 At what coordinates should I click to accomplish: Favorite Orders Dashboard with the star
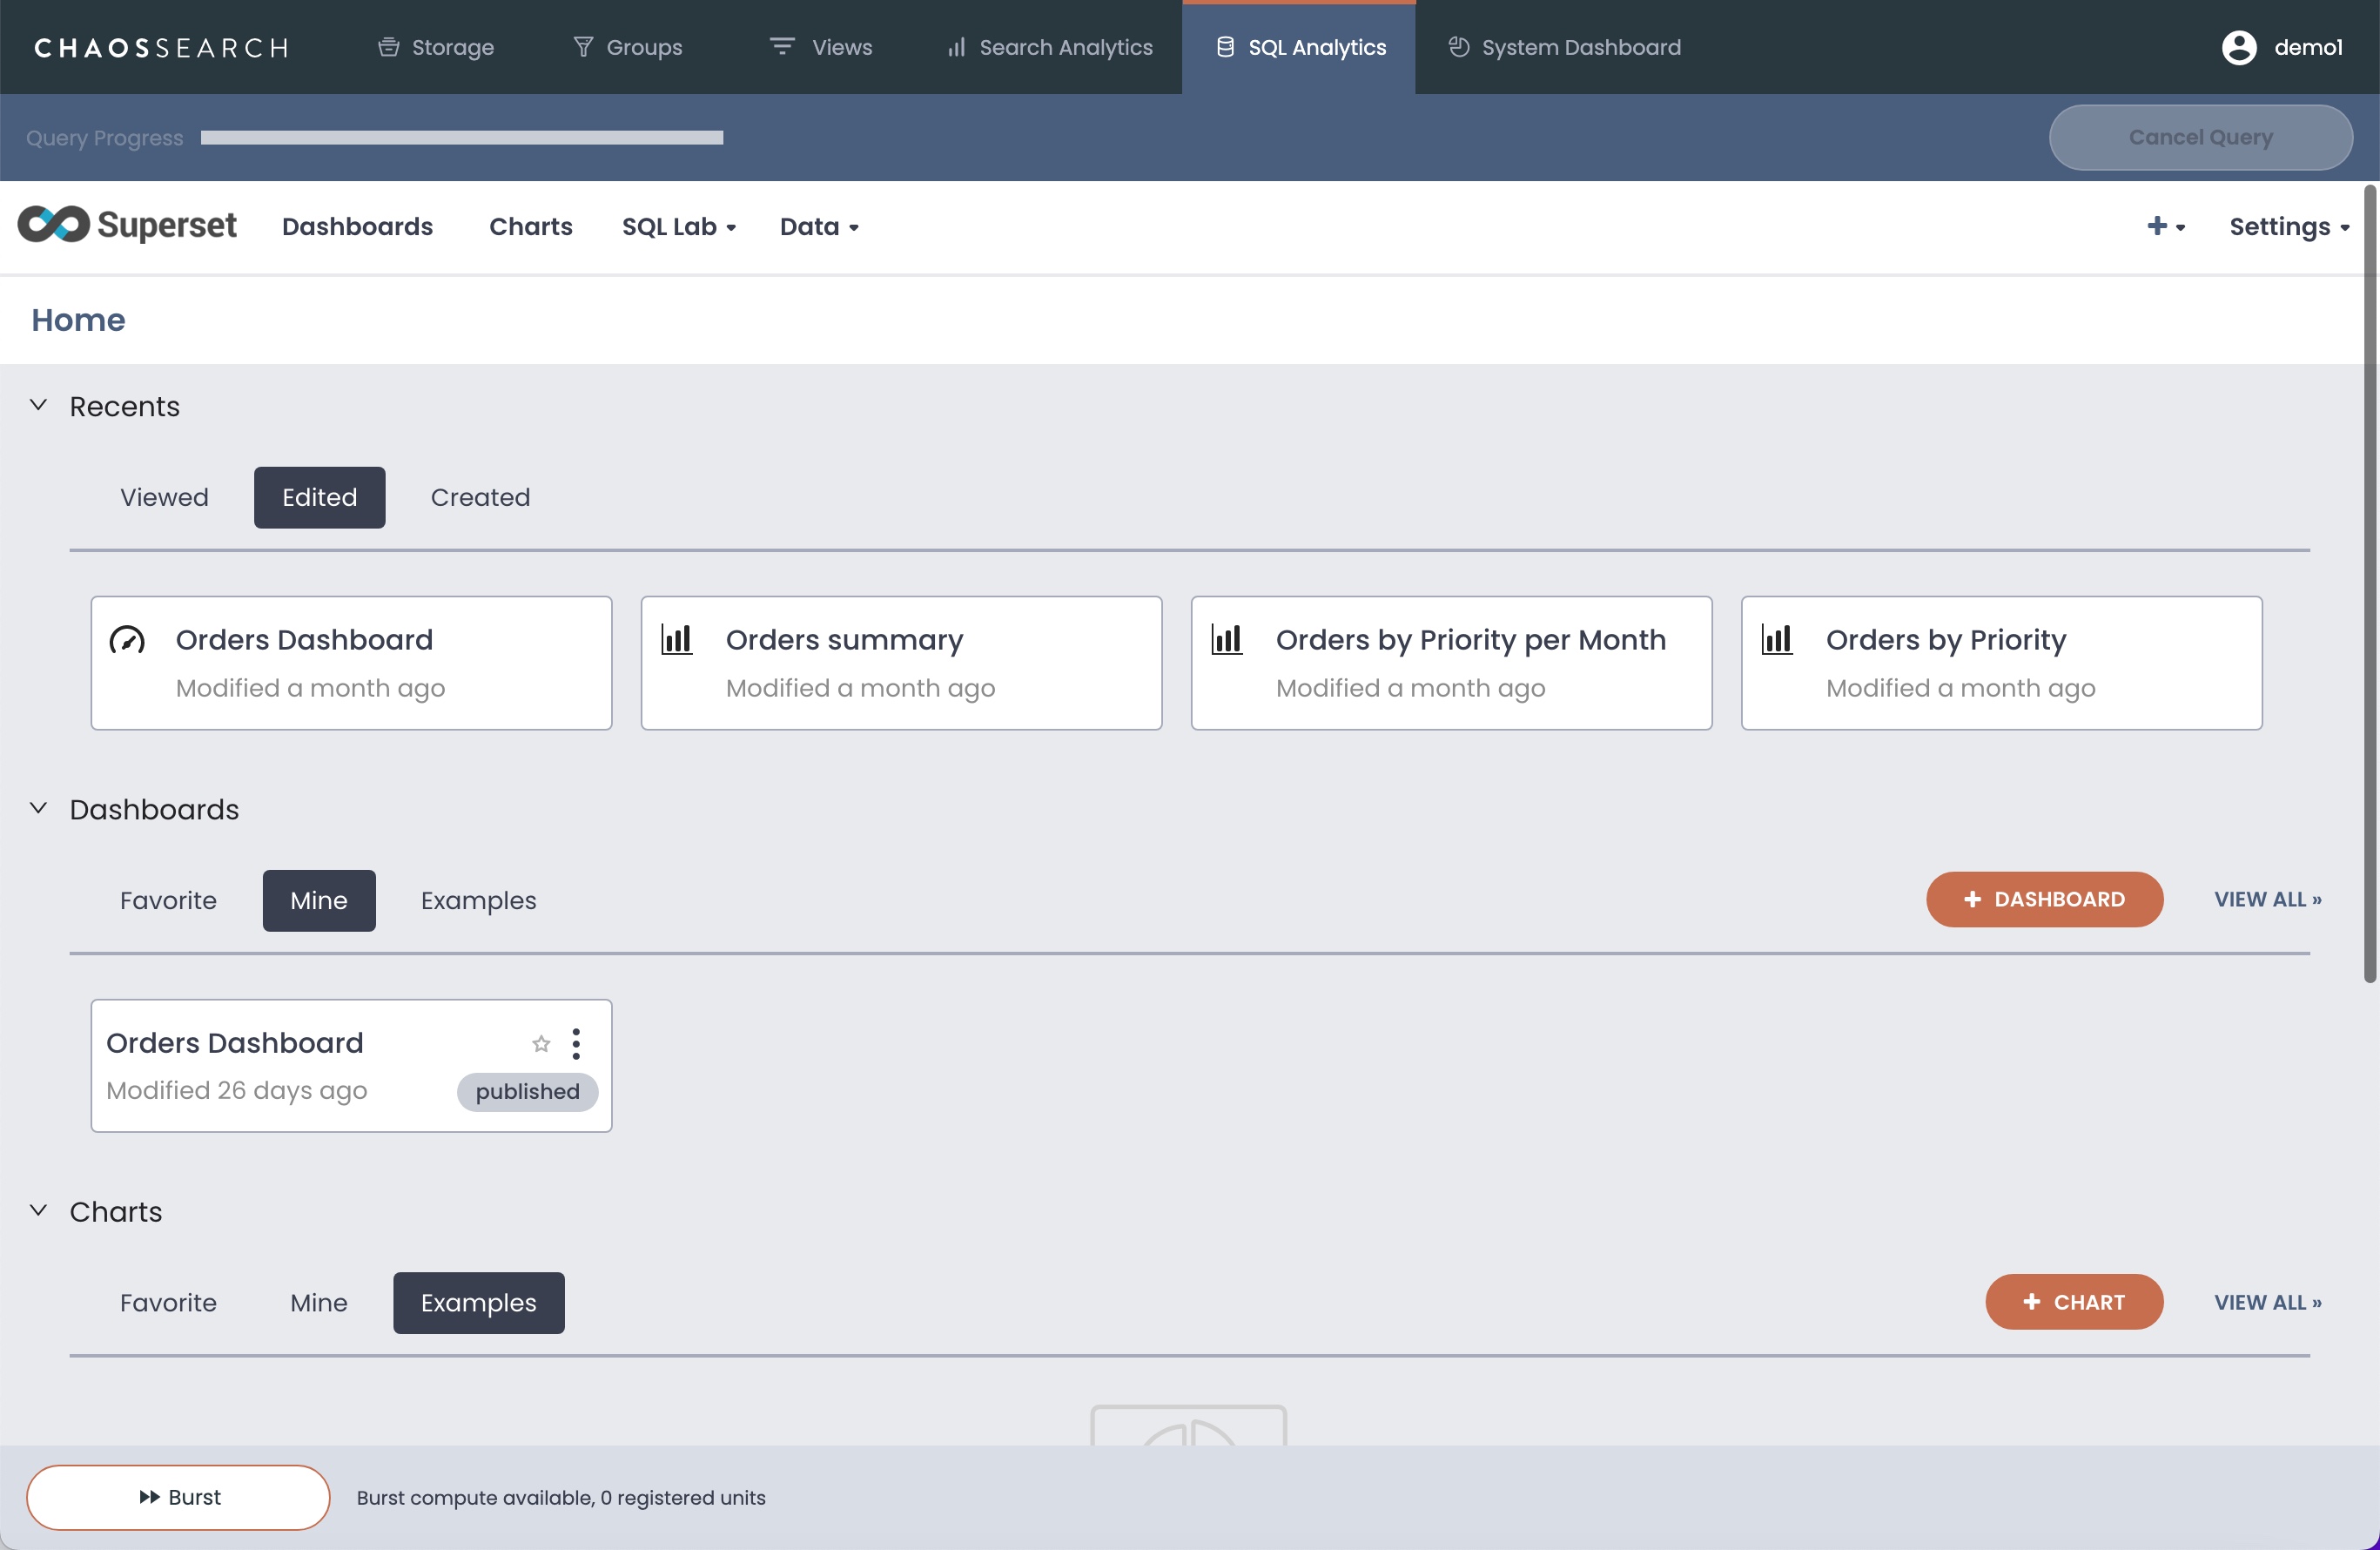coord(541,1043)
